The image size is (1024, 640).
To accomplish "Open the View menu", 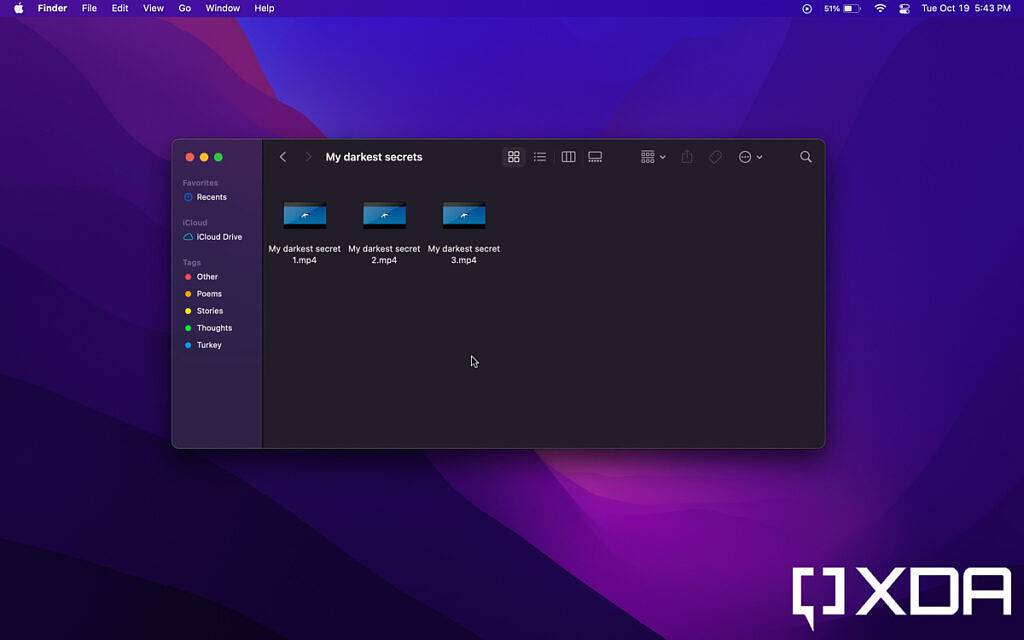I will (x=153, y=8).
